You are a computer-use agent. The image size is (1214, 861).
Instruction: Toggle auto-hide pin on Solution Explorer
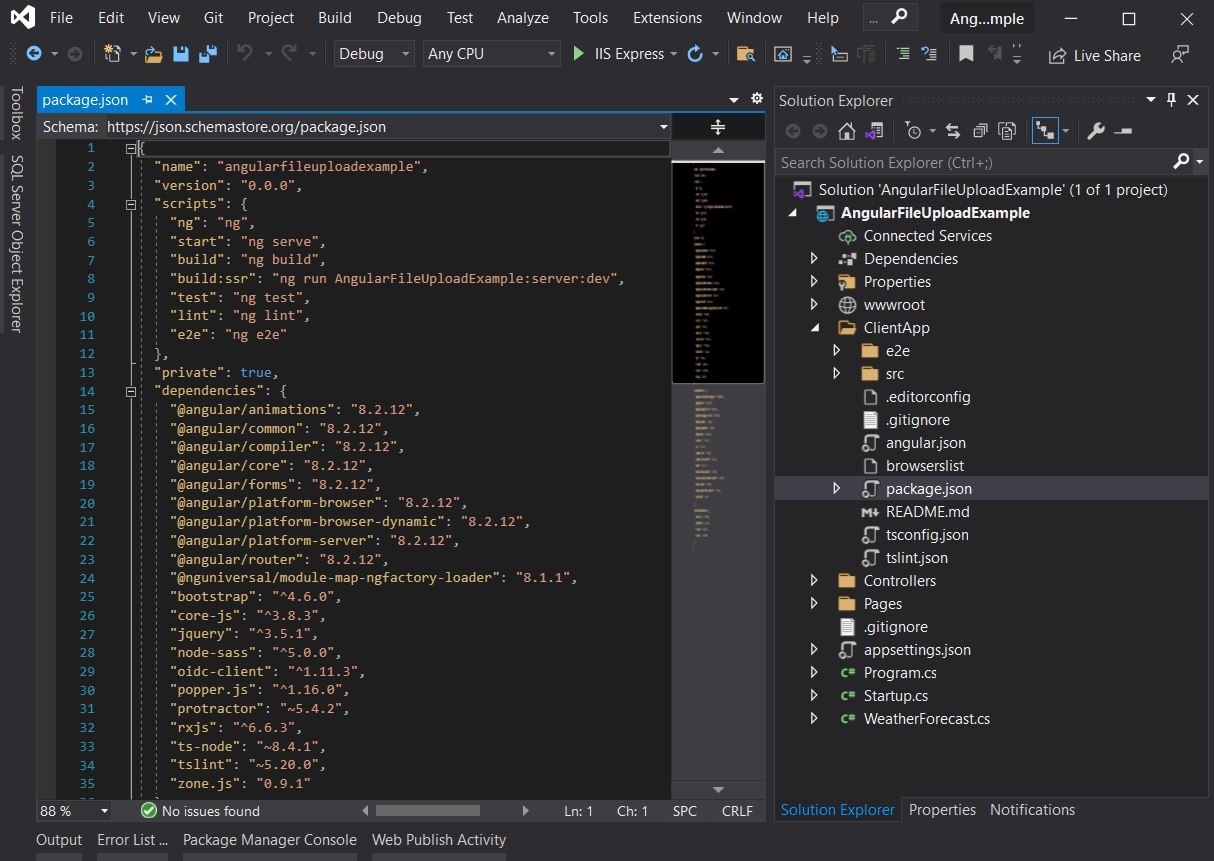[1170, 100]
